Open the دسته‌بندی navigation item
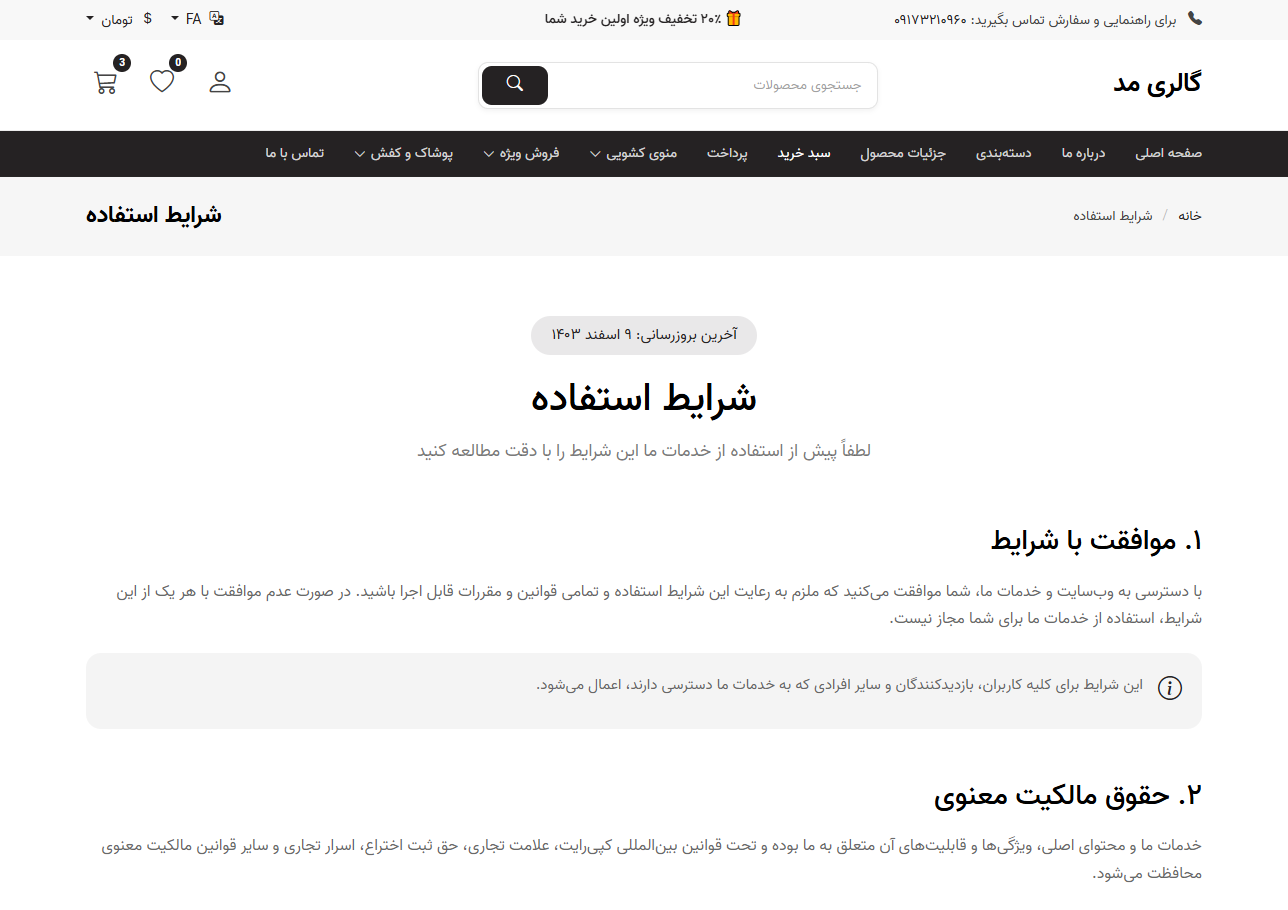 pos(1003,153)
